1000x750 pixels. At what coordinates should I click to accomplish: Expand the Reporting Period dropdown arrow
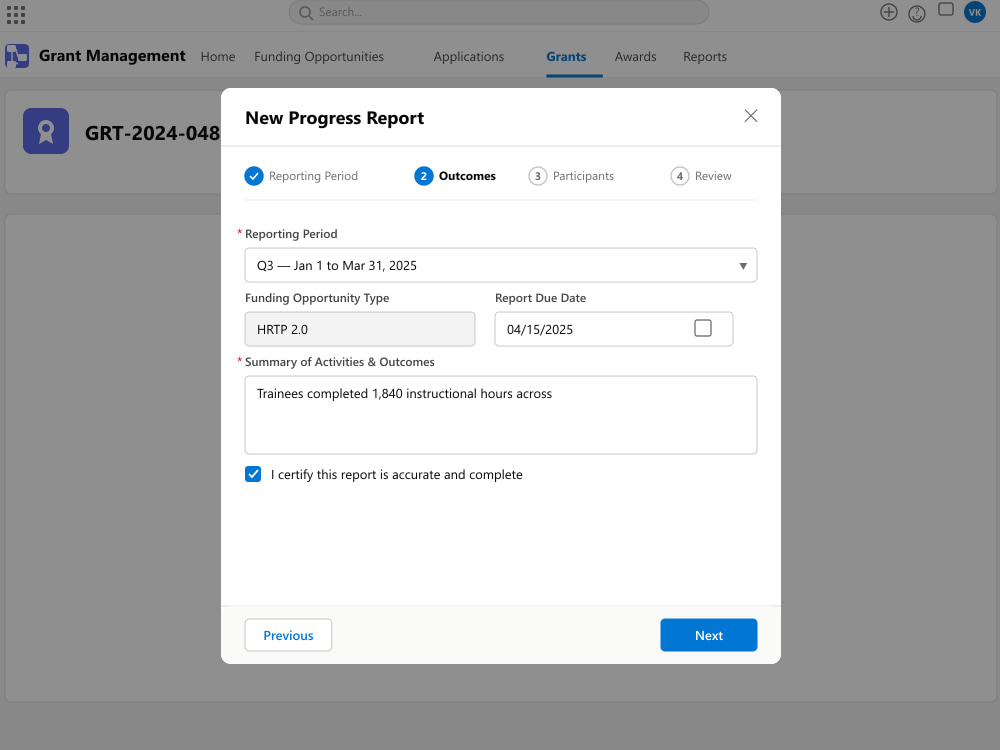tap(743, 266)
